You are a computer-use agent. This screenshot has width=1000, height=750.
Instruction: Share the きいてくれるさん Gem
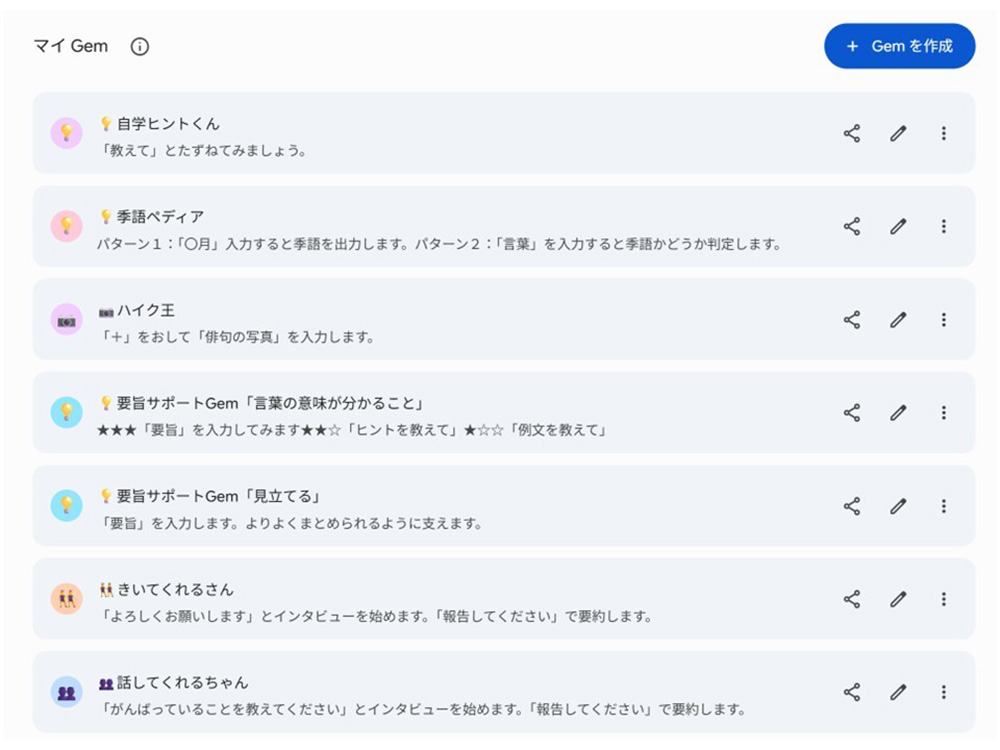[x=852, y=599]
